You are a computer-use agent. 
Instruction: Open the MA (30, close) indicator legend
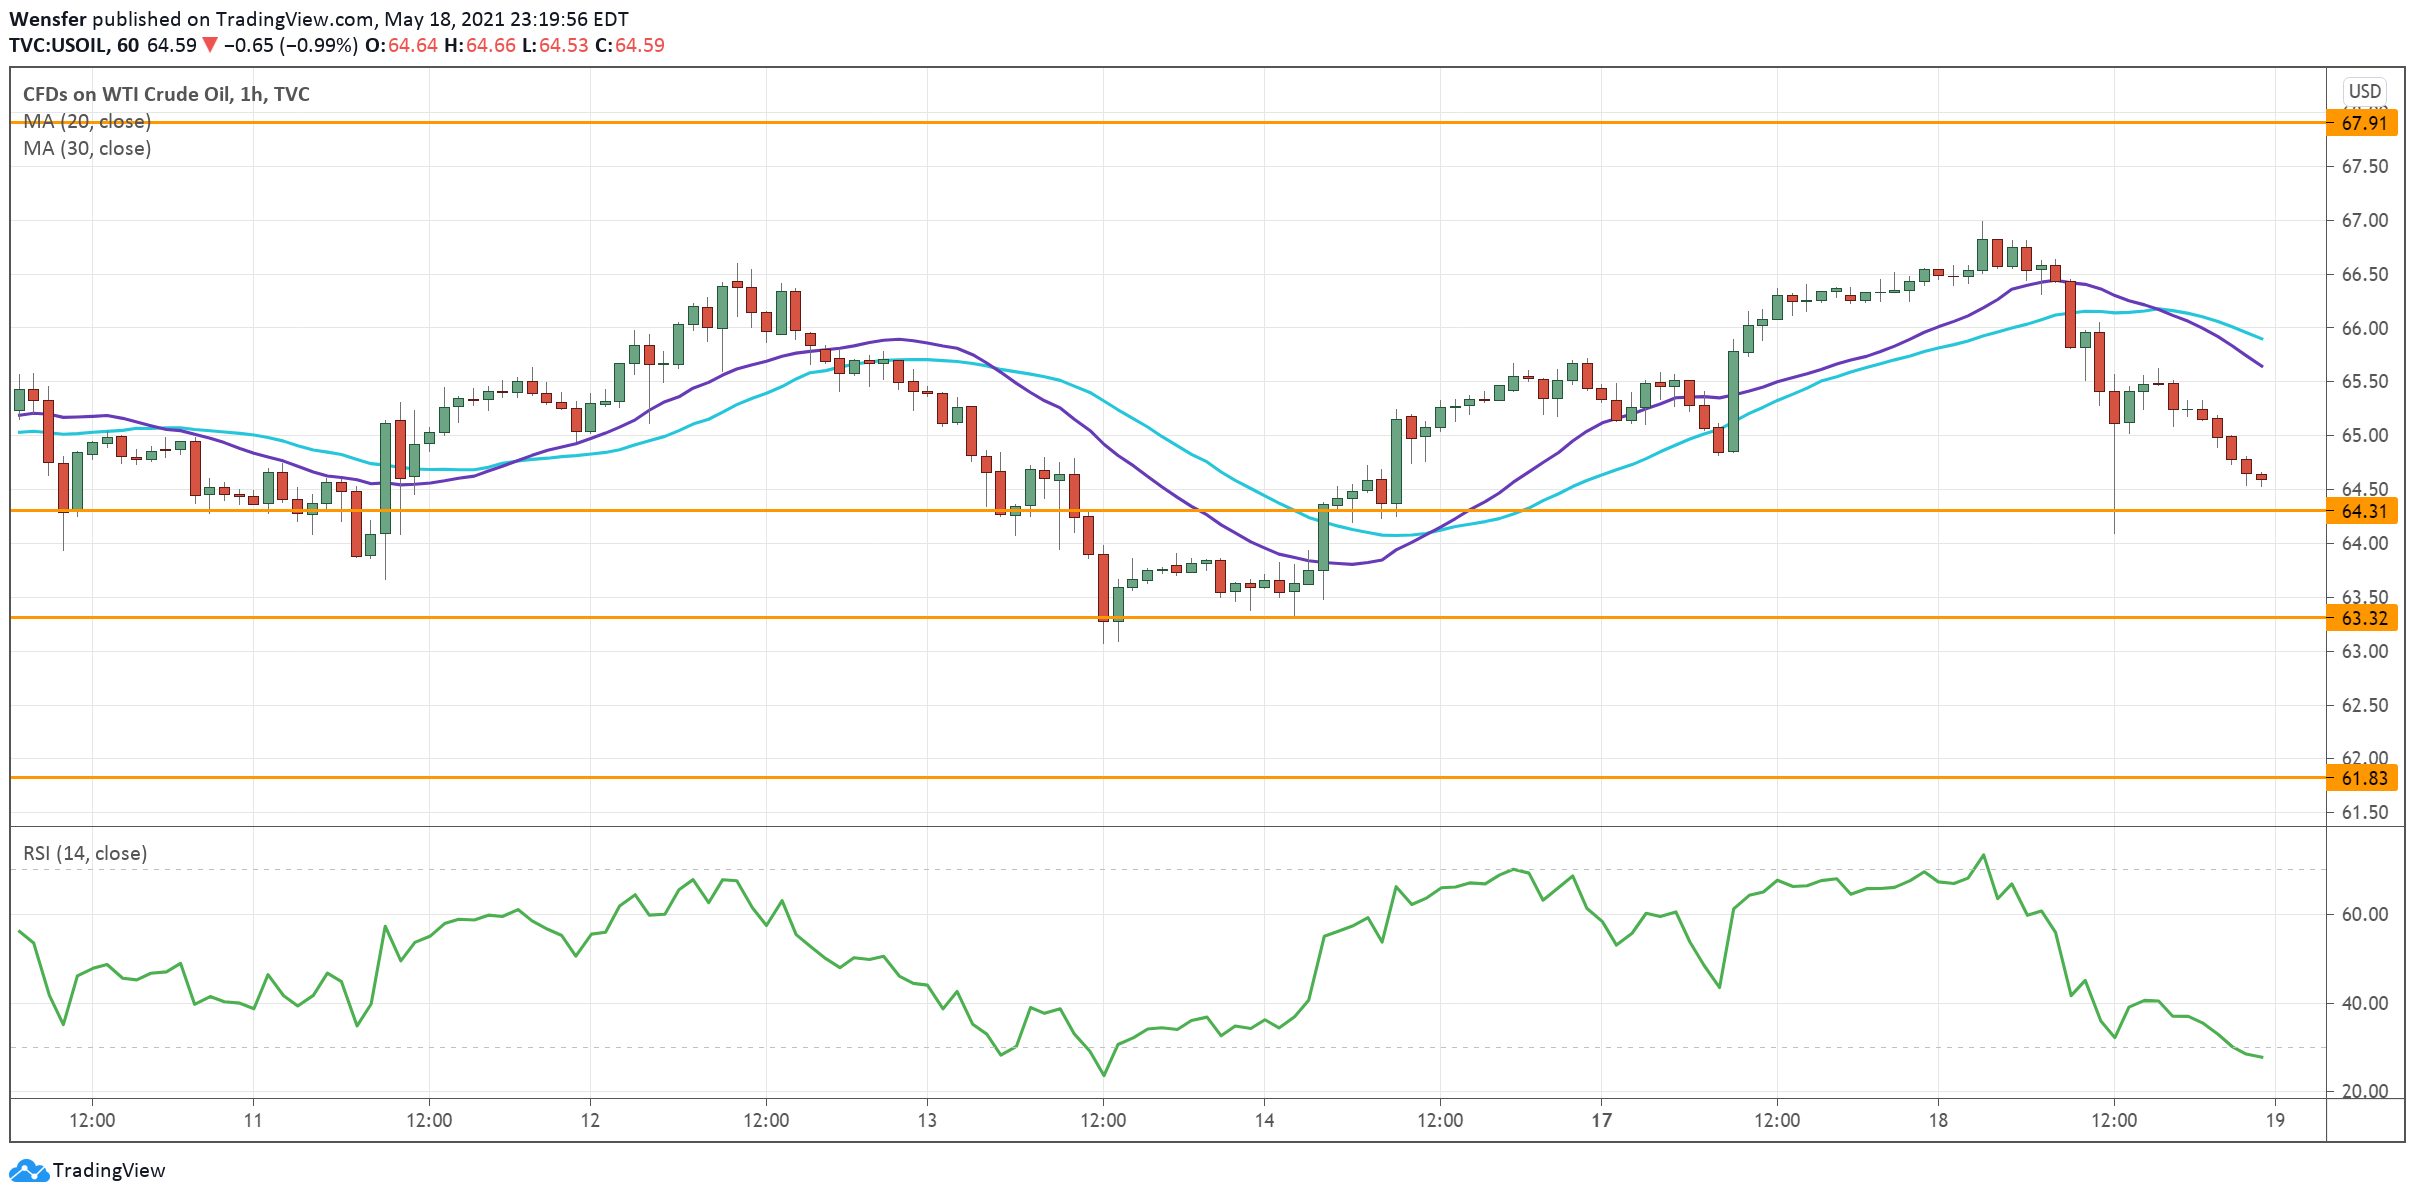(x=87, y=149)
